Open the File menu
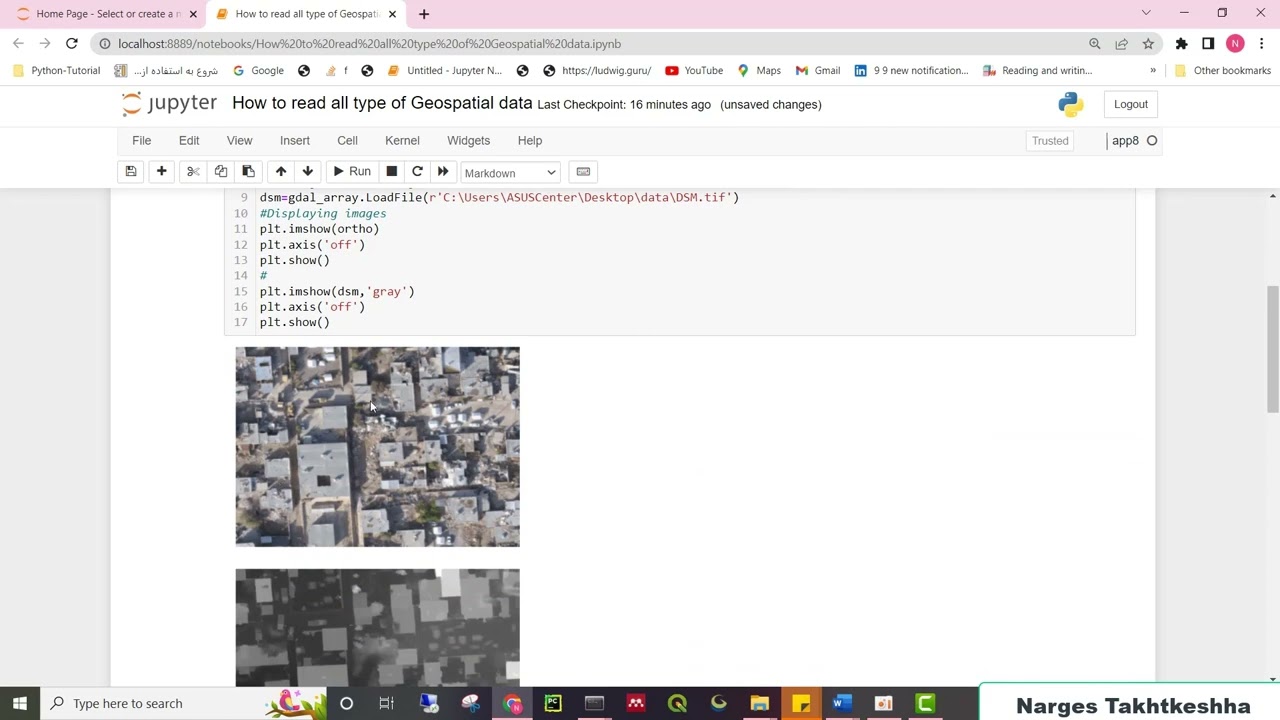The height and width of the screenshot is (720, 1280). click(x=142, y=141)
